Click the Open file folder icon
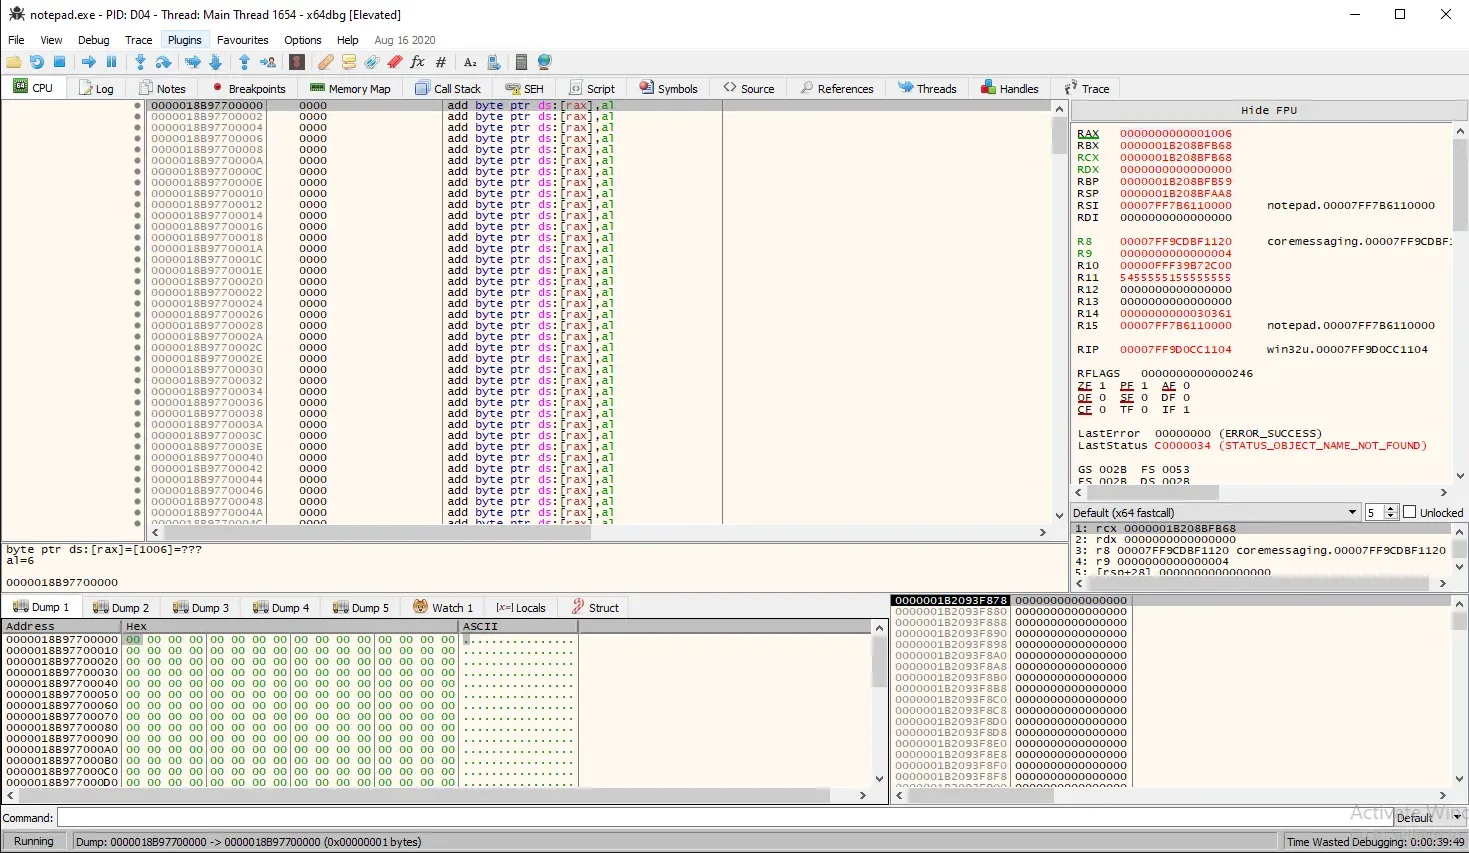The width and height of the screenshot is (1469, 853). [14, 62]
